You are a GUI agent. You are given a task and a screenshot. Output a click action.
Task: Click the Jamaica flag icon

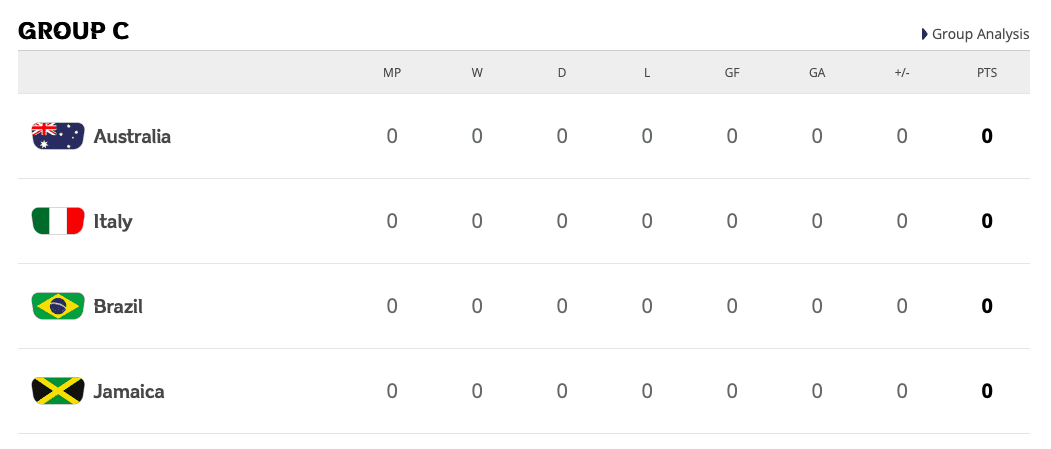(x=58, y=391)
